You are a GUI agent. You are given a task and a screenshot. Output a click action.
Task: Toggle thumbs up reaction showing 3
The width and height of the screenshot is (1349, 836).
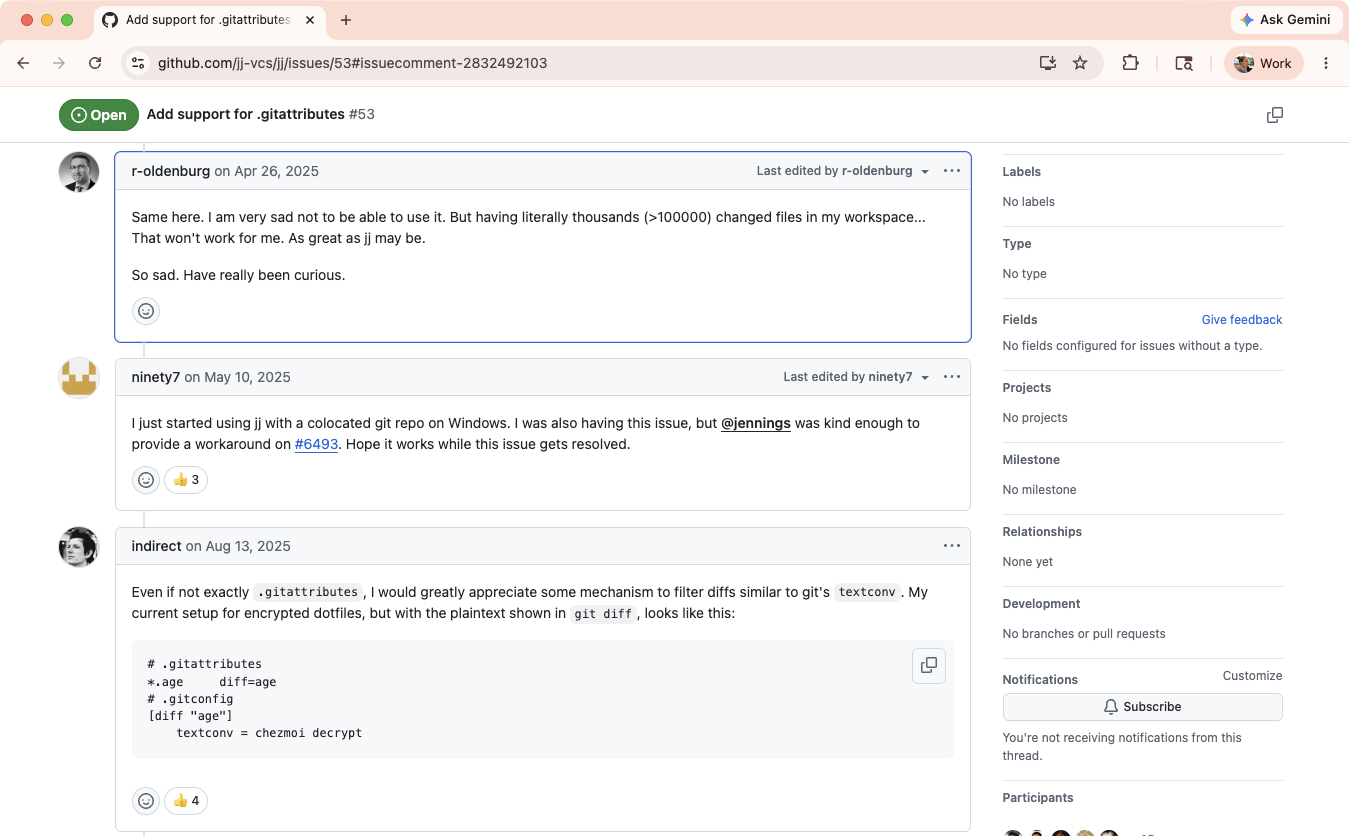point(186,480)
